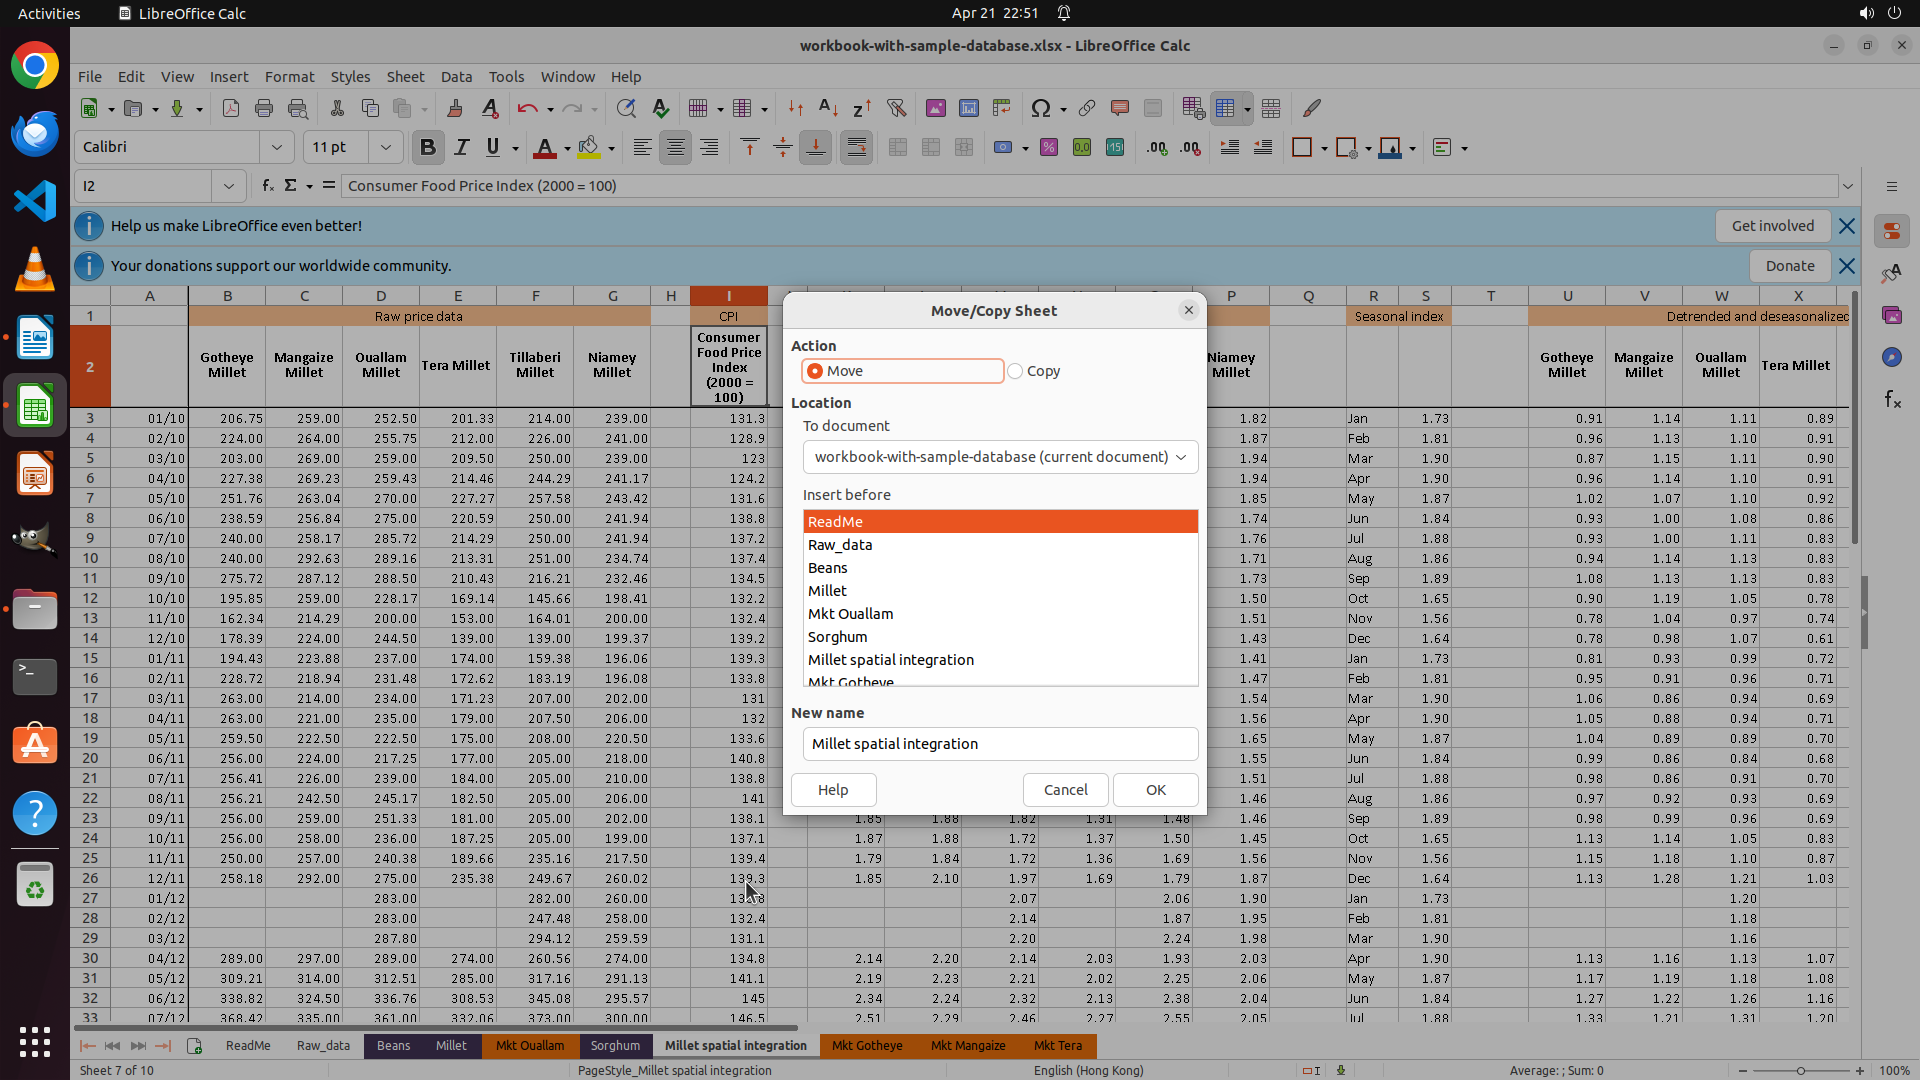Click the Insert Chart icon

(x=968, y=108)
